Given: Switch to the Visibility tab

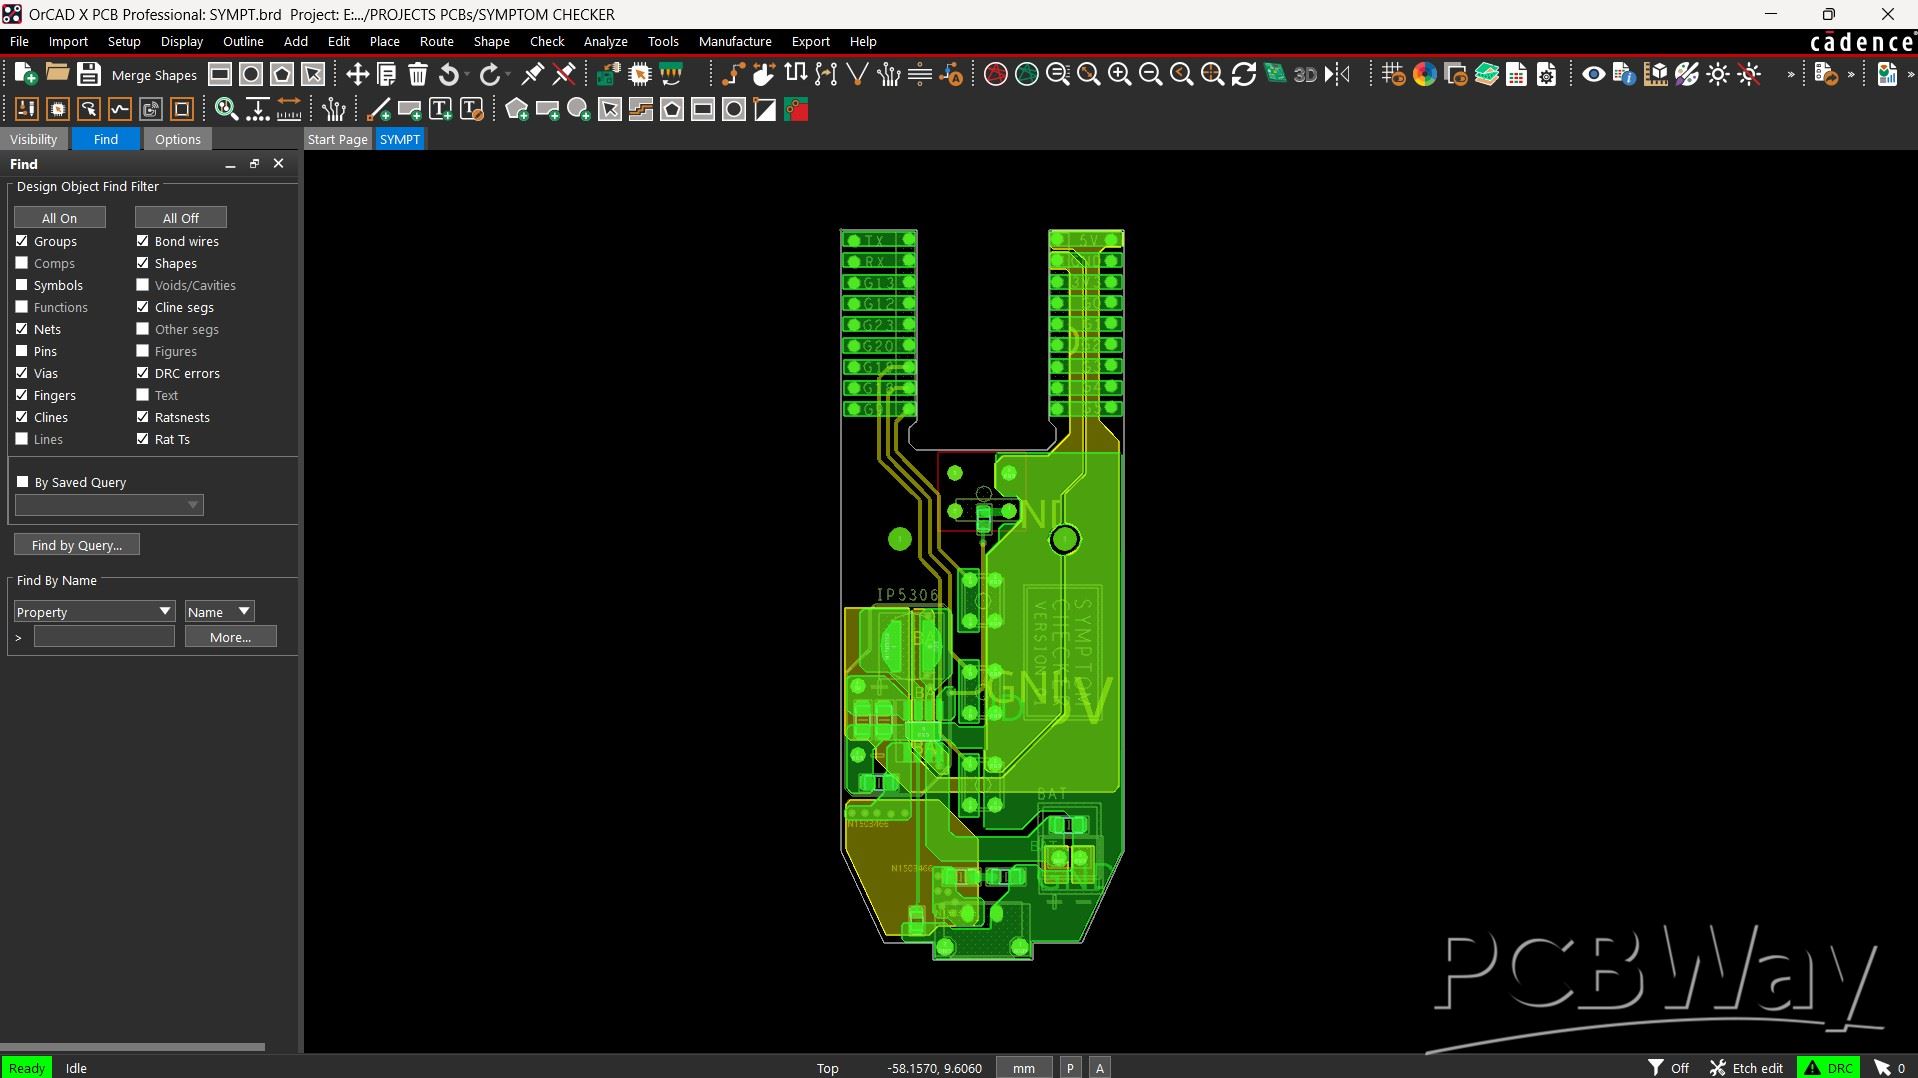Looking at the screenshot, I should (x=33, y=139).
